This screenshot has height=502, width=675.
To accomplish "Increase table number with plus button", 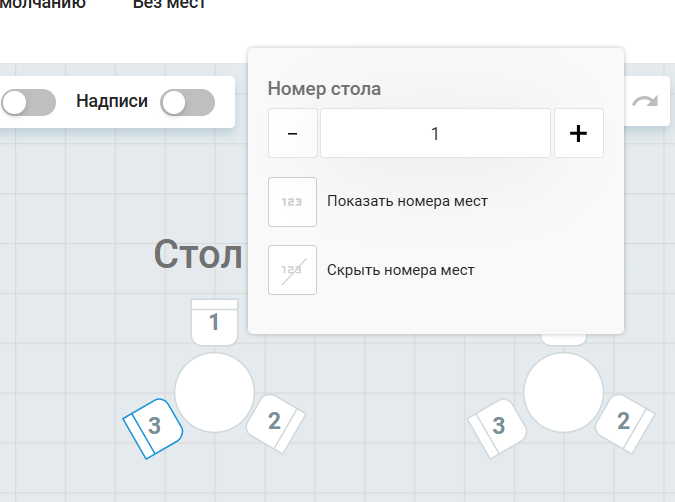I will click(579, 133).
